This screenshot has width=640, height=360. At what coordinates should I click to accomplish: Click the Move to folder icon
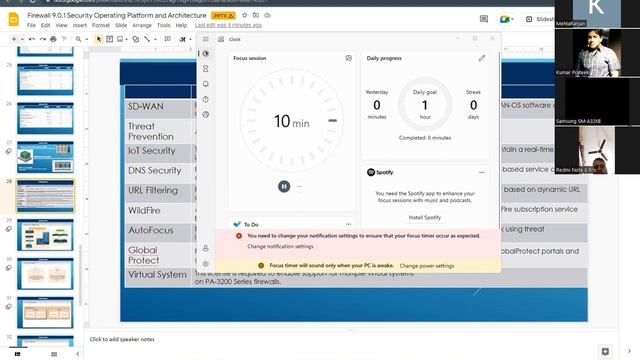pos(256,15)
